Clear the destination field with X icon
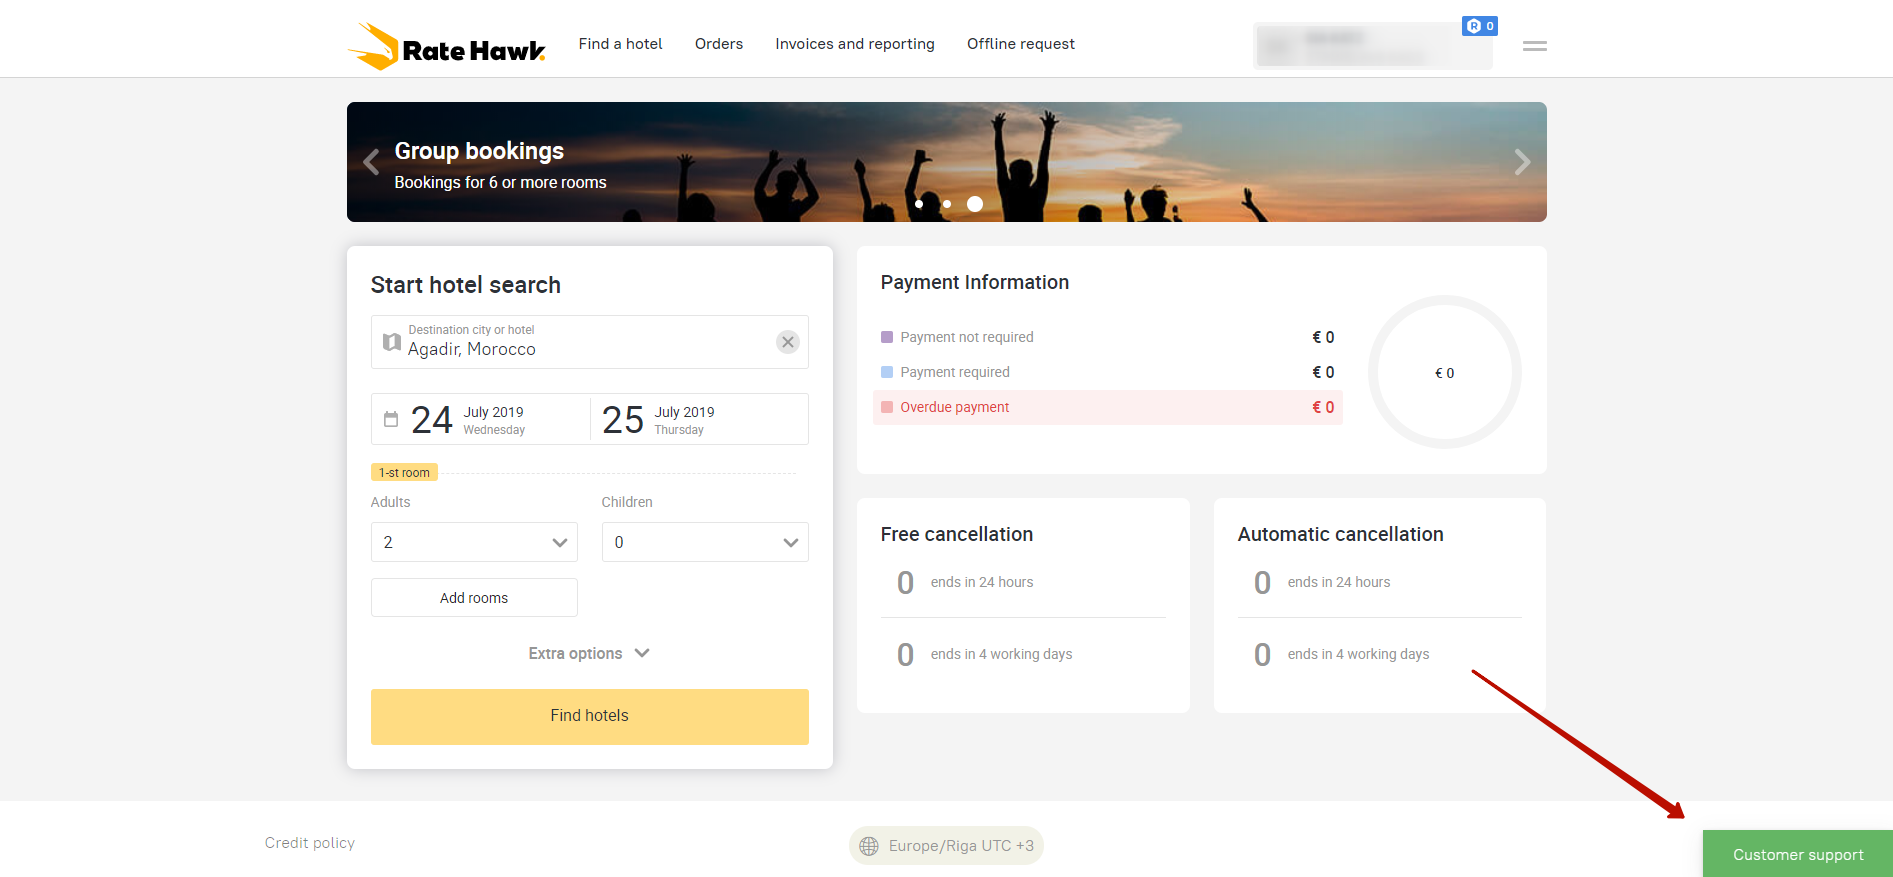The image size is (1893, 877). [788, 342]
